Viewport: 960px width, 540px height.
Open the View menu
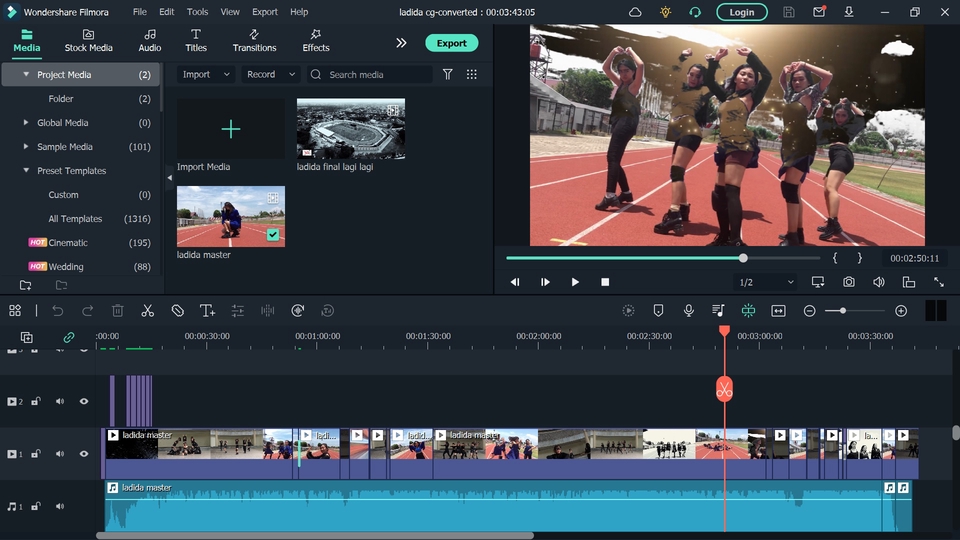230,12
